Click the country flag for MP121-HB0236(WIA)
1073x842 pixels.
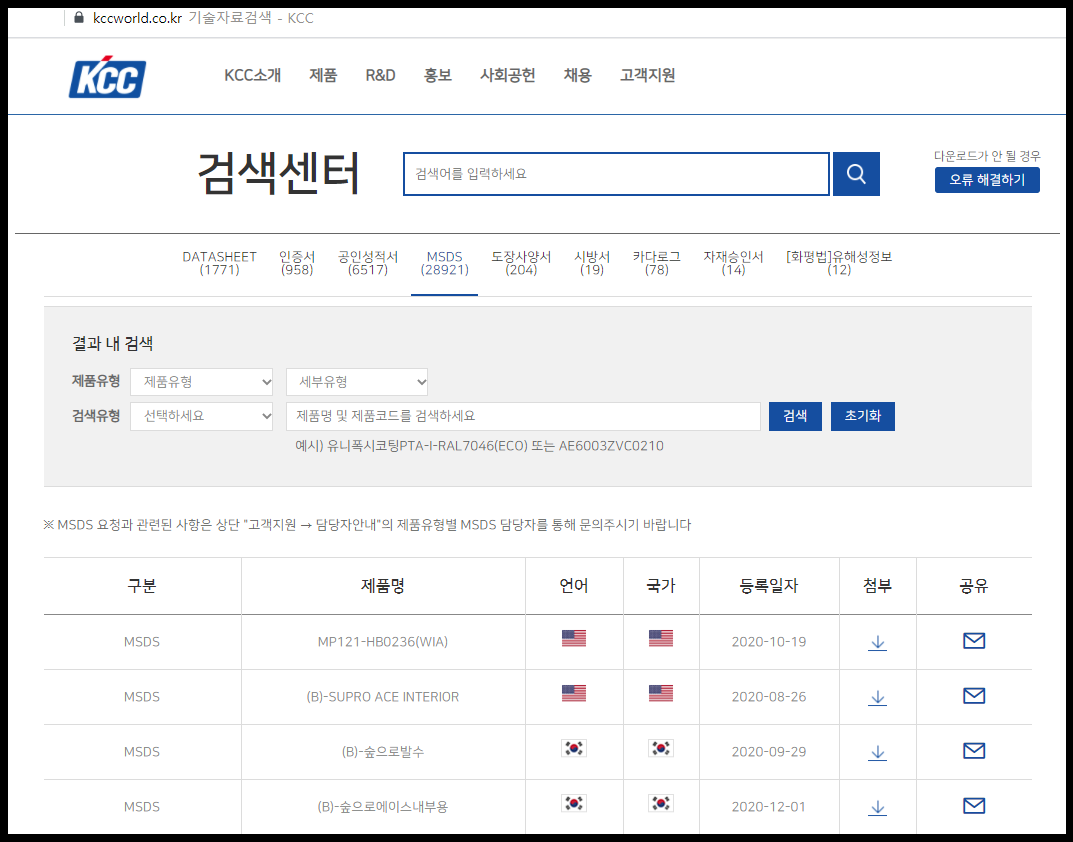(660, 638)
